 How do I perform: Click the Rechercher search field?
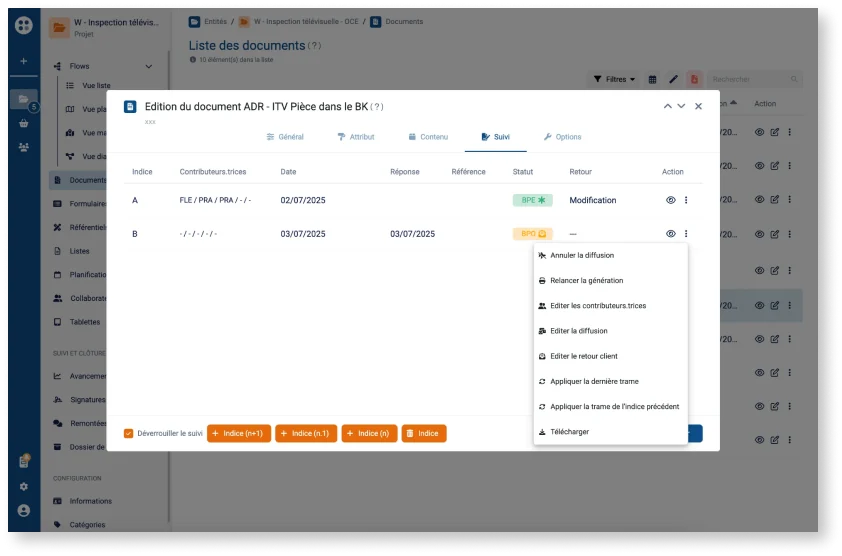(754, 80)
